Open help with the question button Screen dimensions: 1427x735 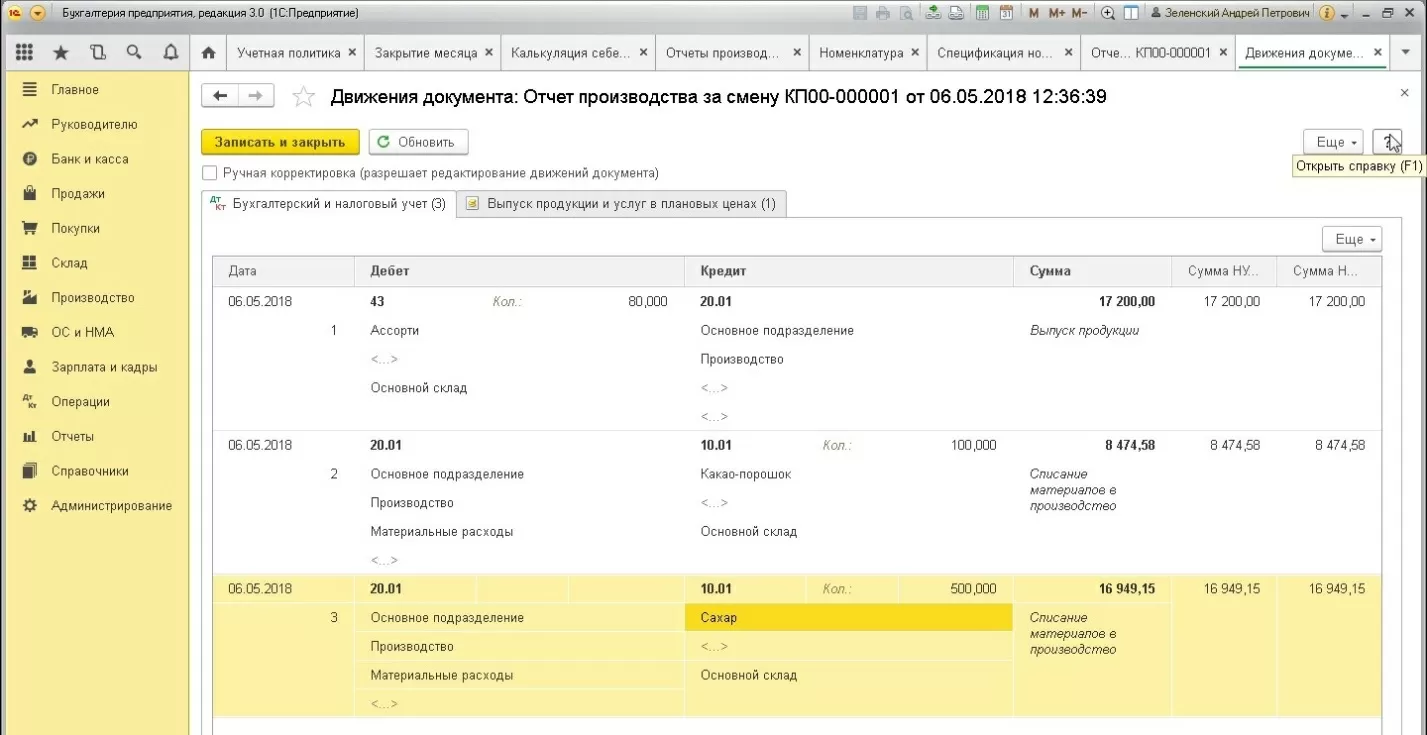(x=1388, y=143)
